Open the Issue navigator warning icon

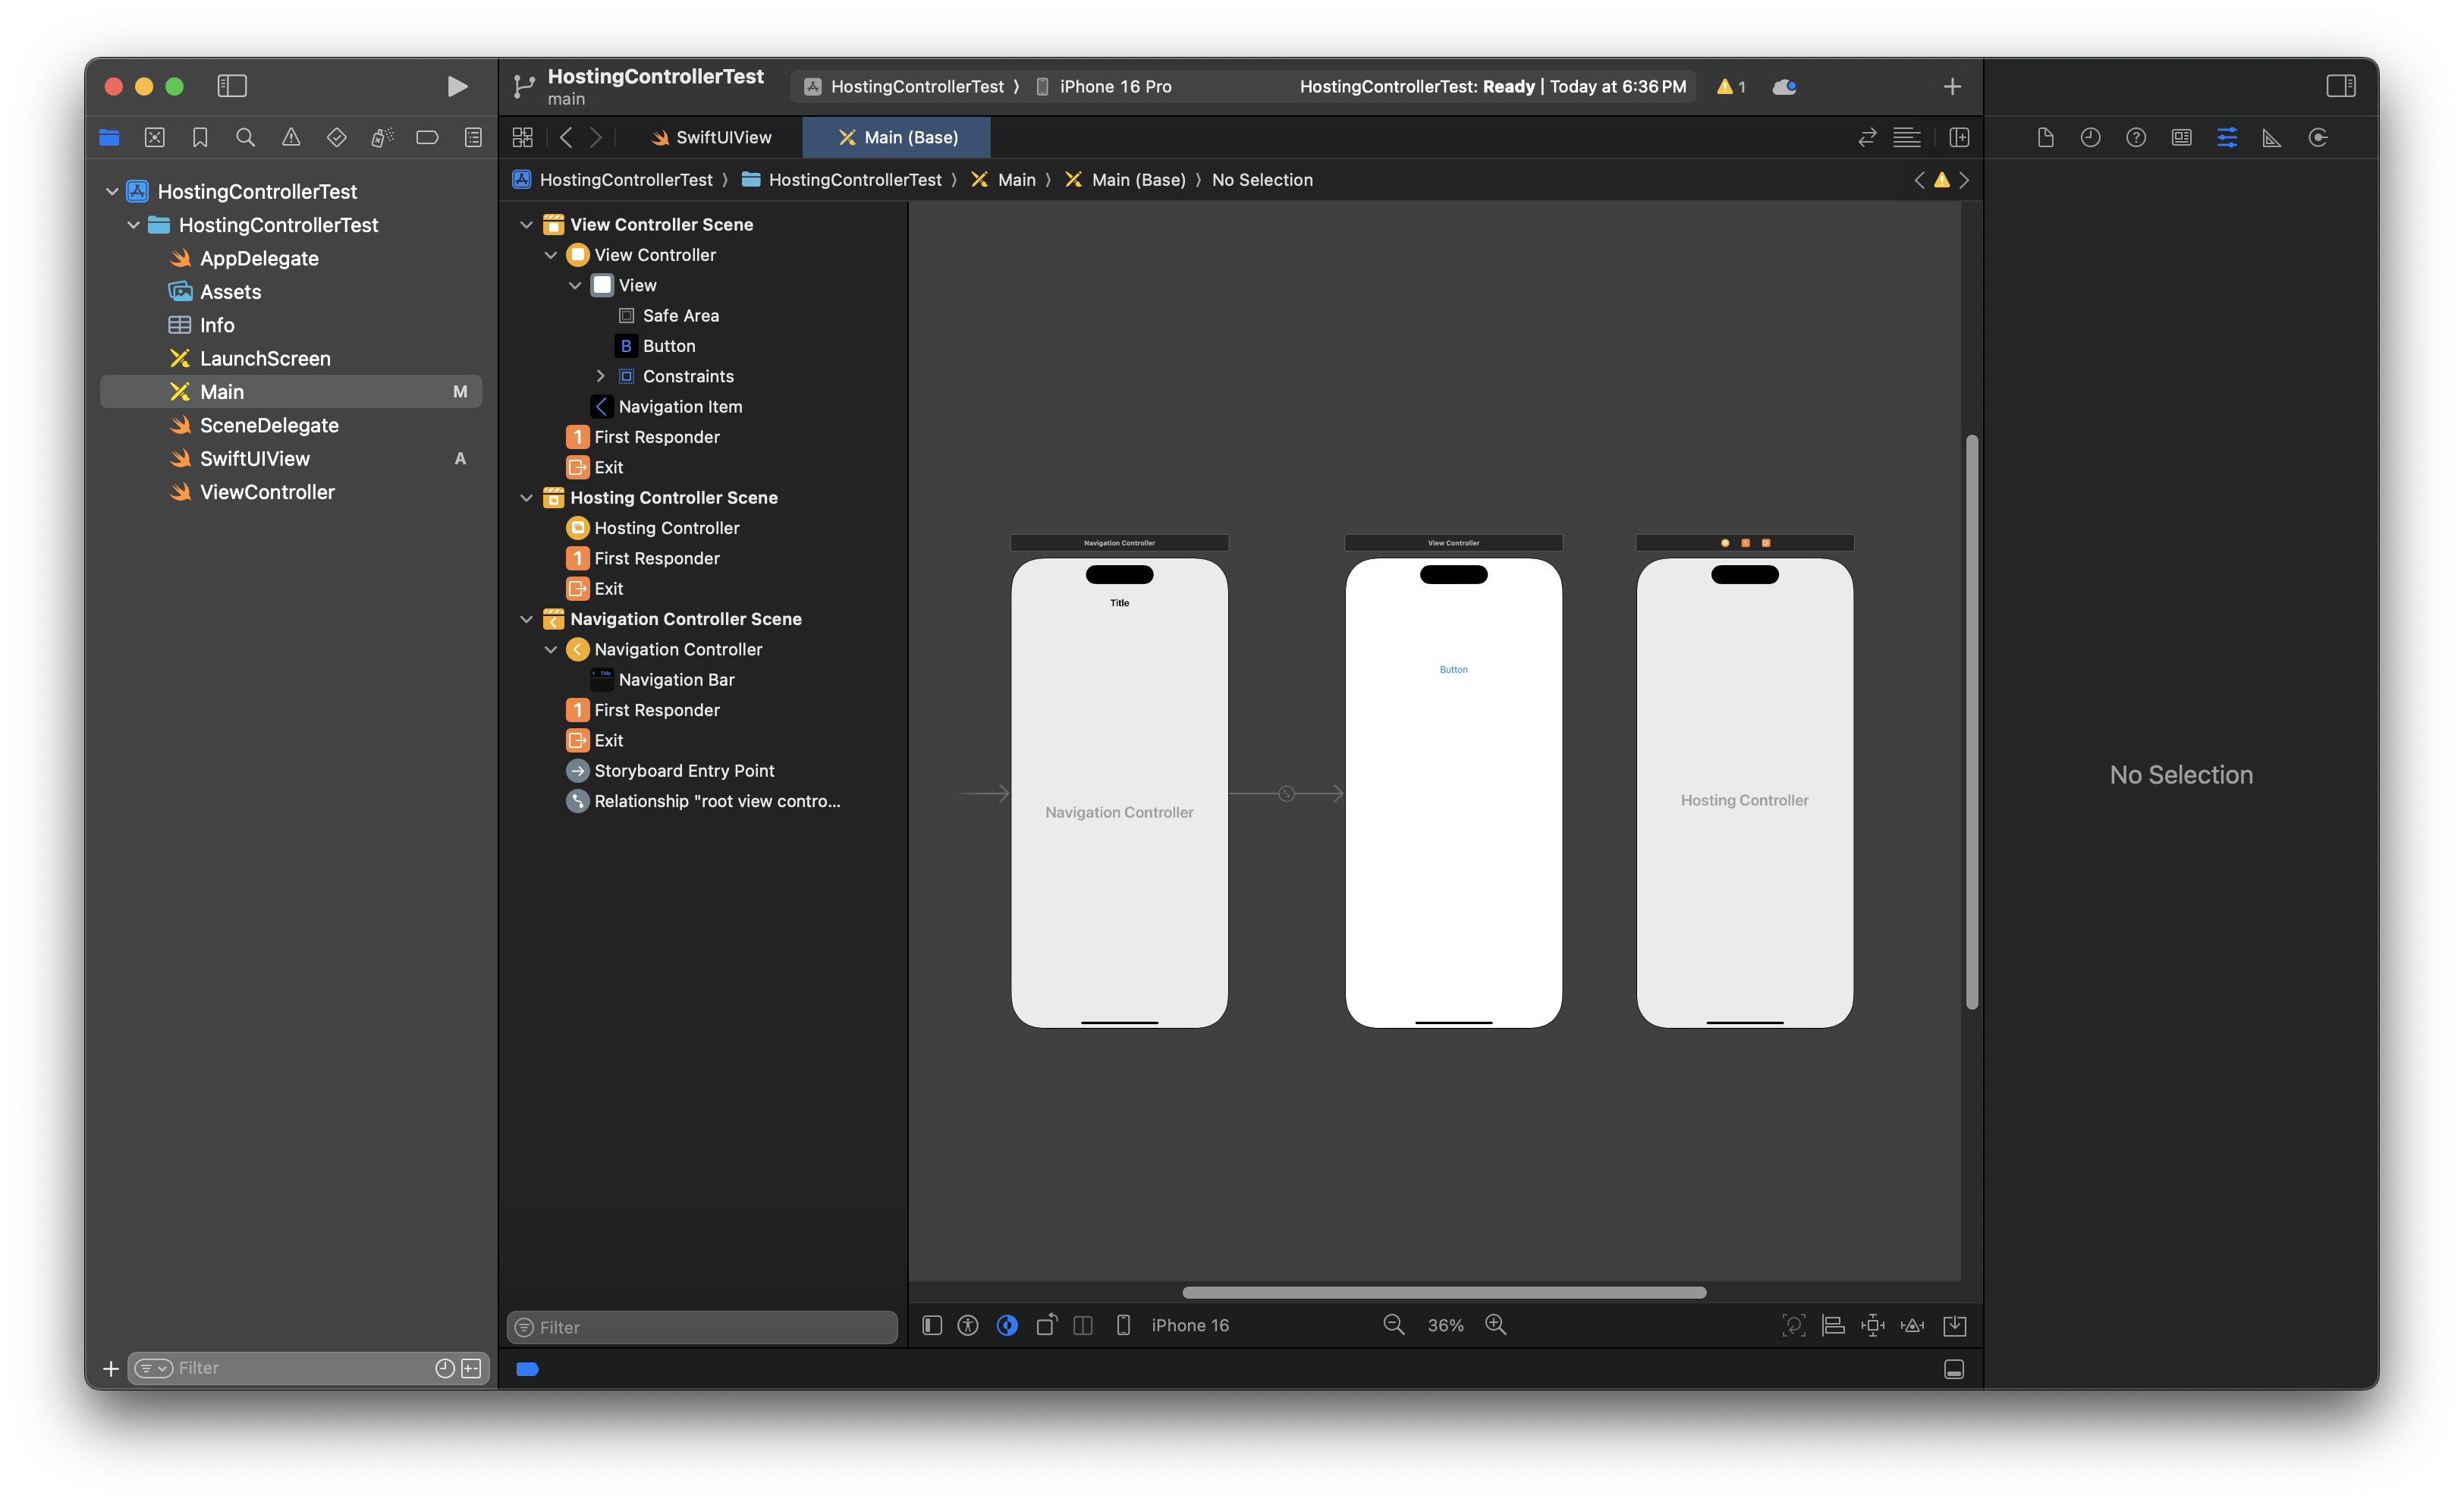coord(291,137)
